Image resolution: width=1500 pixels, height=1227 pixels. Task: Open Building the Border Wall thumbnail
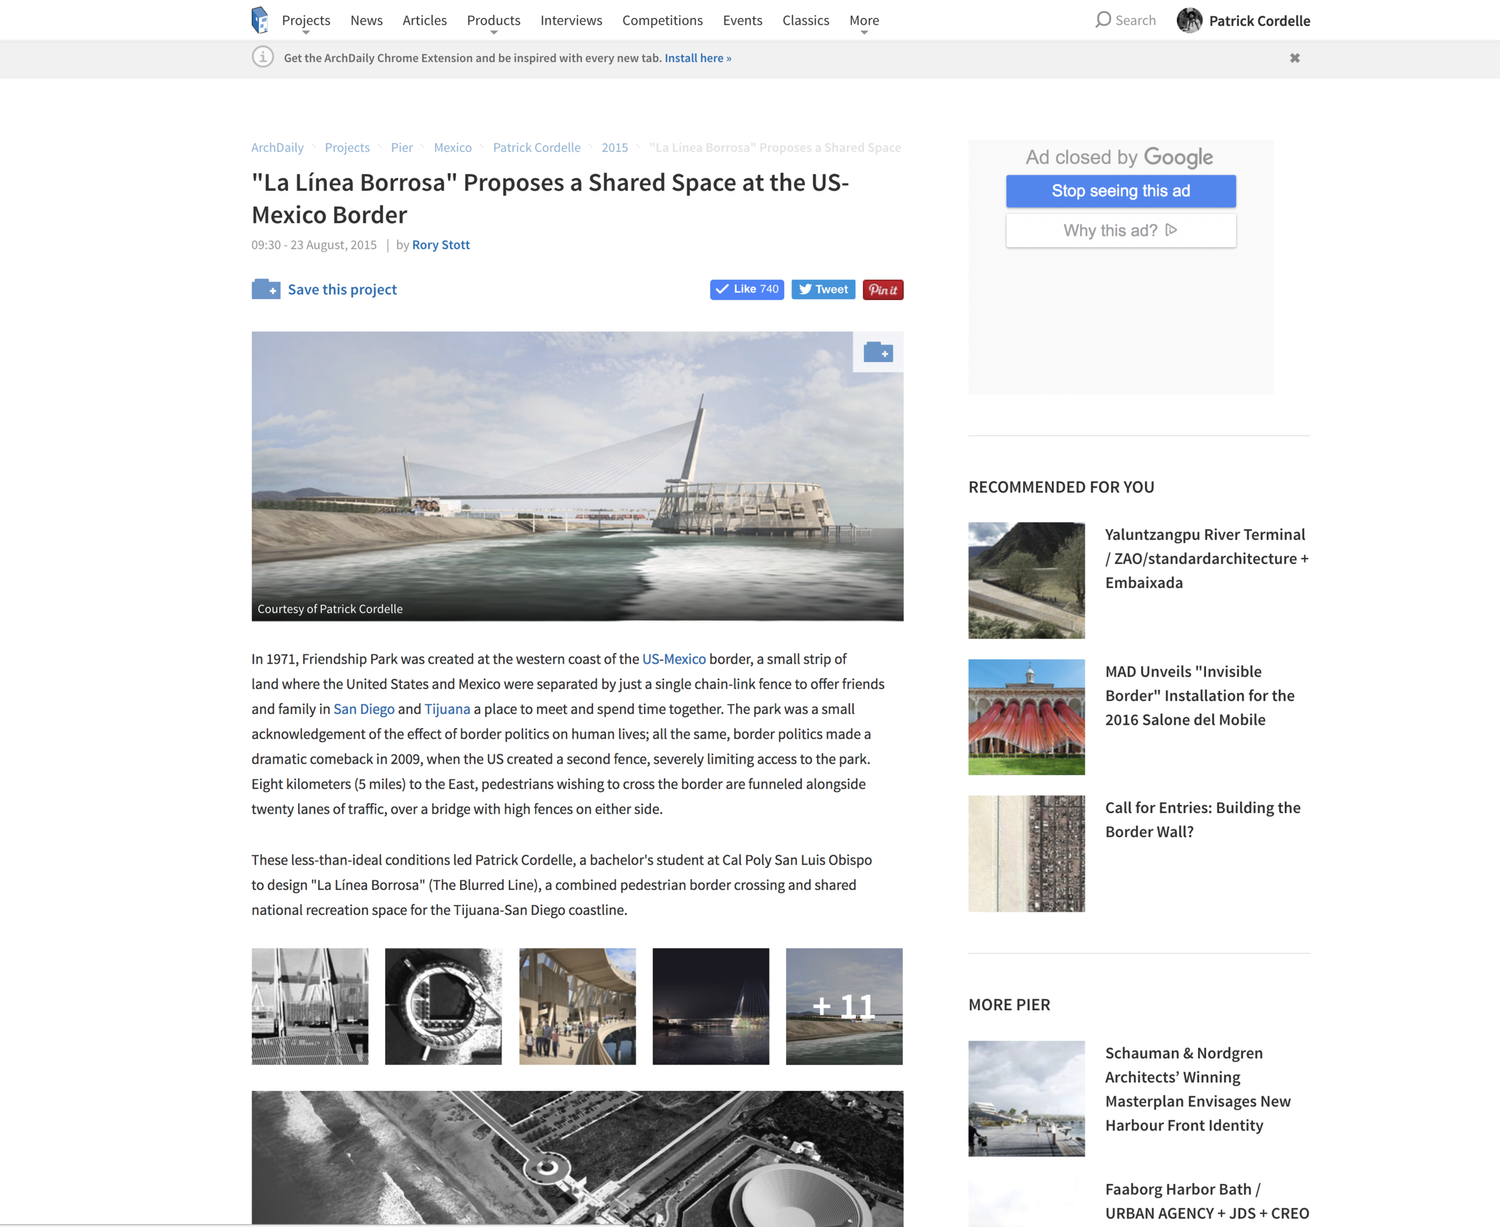[x=1026, y=853]
